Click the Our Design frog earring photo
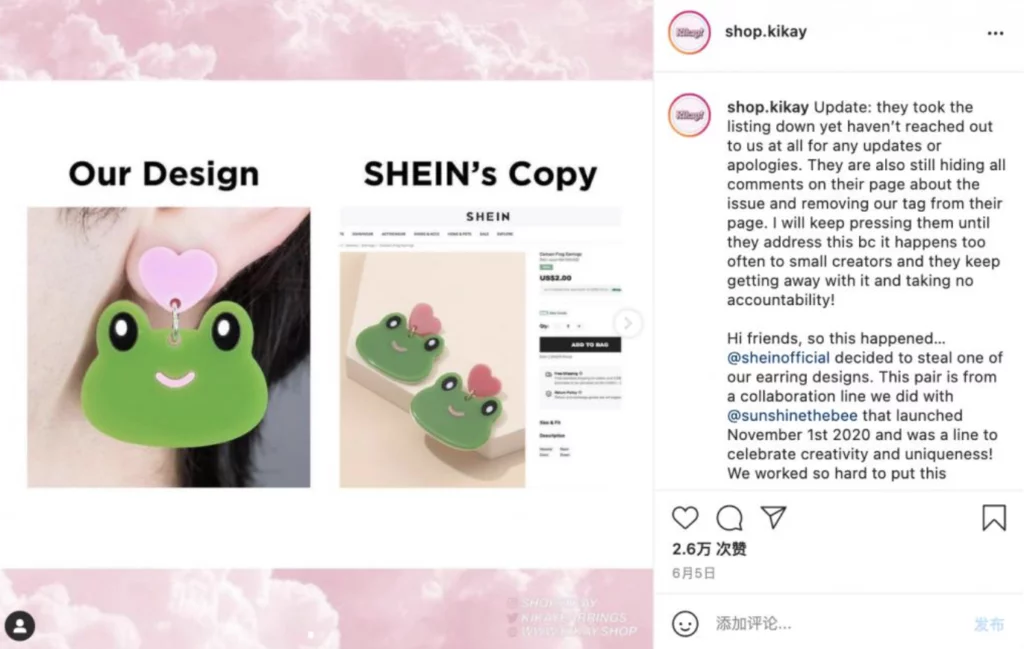The height and width of the screenshot is (649, 1024). point(168,347)
